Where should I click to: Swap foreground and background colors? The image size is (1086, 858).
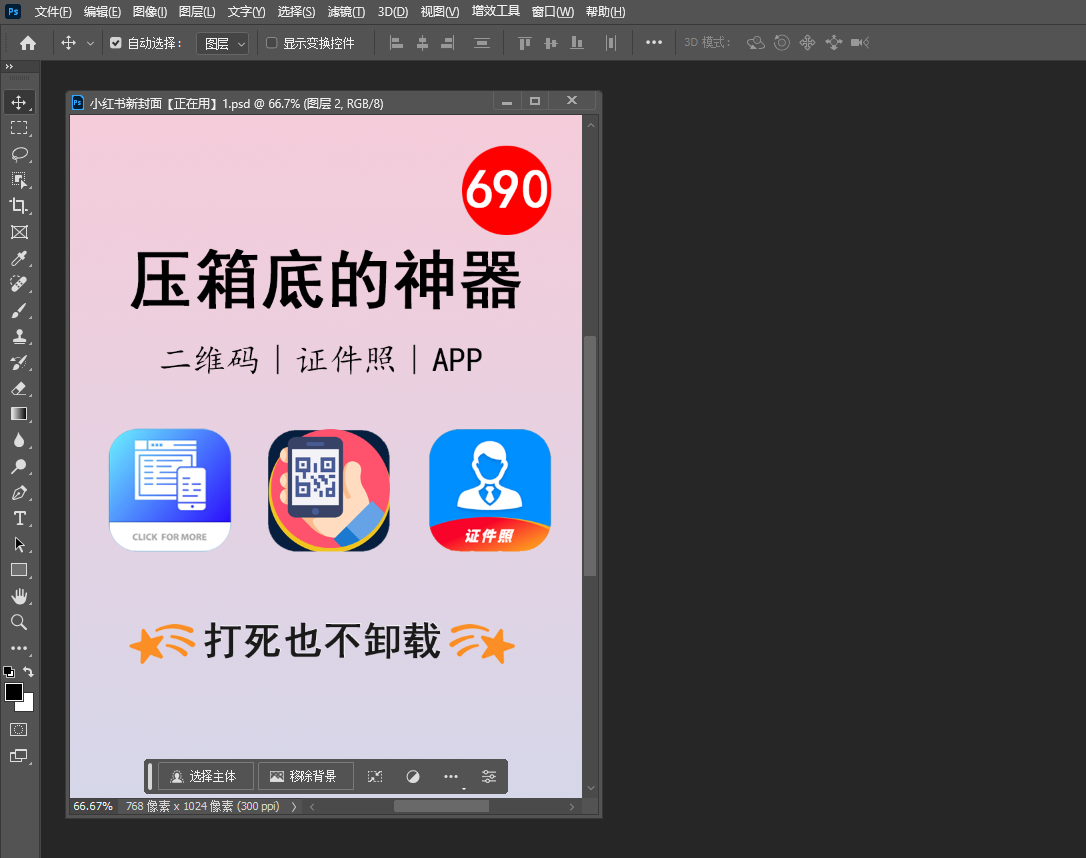tap(28, 672)
